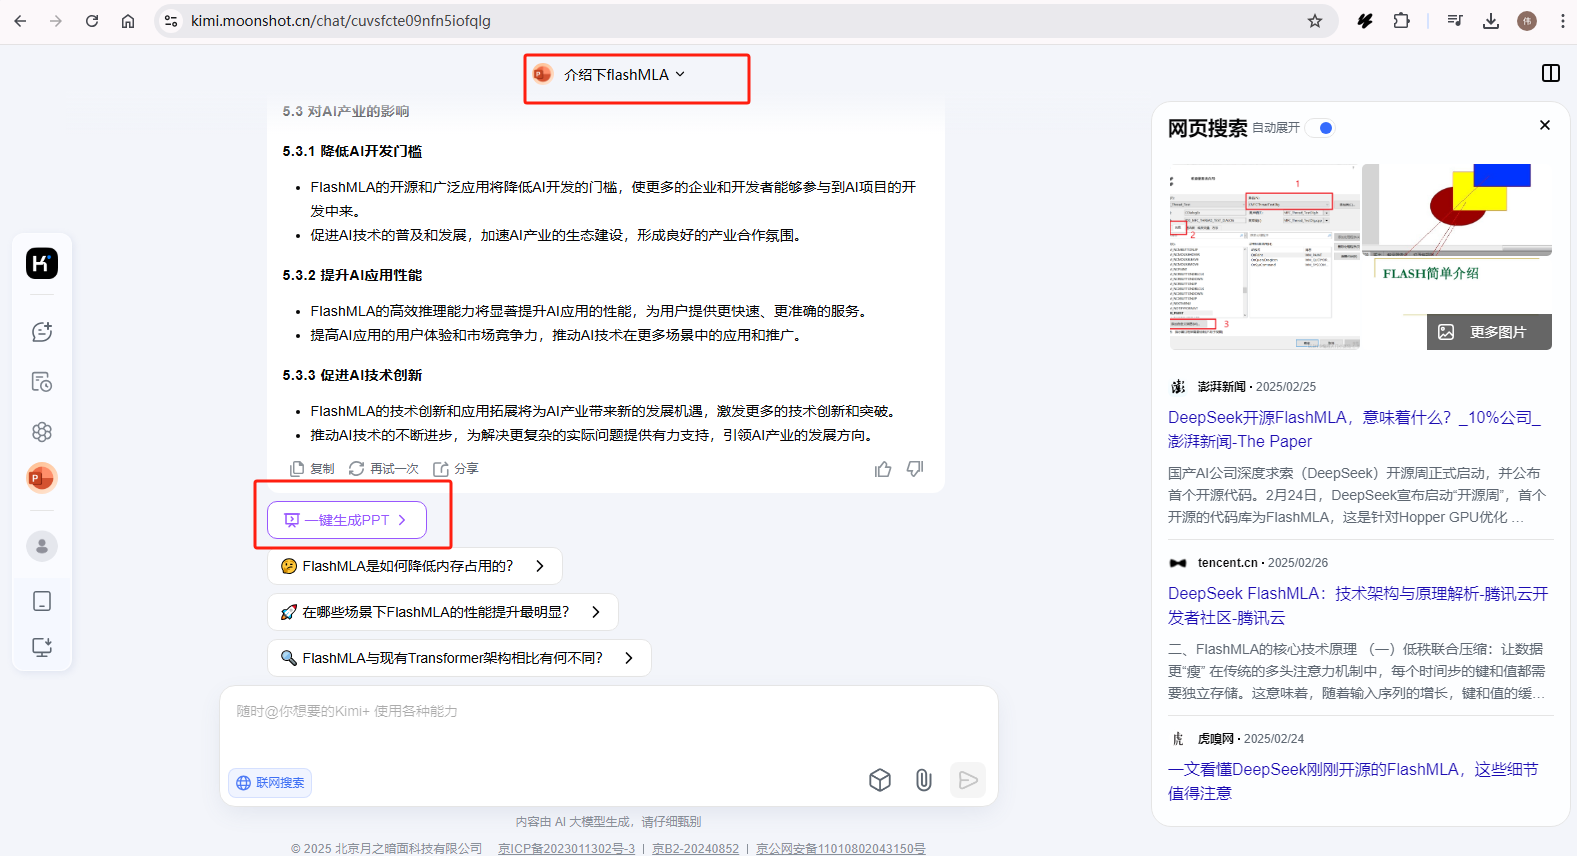Open 一文看懂DeepSeek刚刚开源的FlashMLA link
This screenshot has height=856, width=1577.
(1353, 781)
